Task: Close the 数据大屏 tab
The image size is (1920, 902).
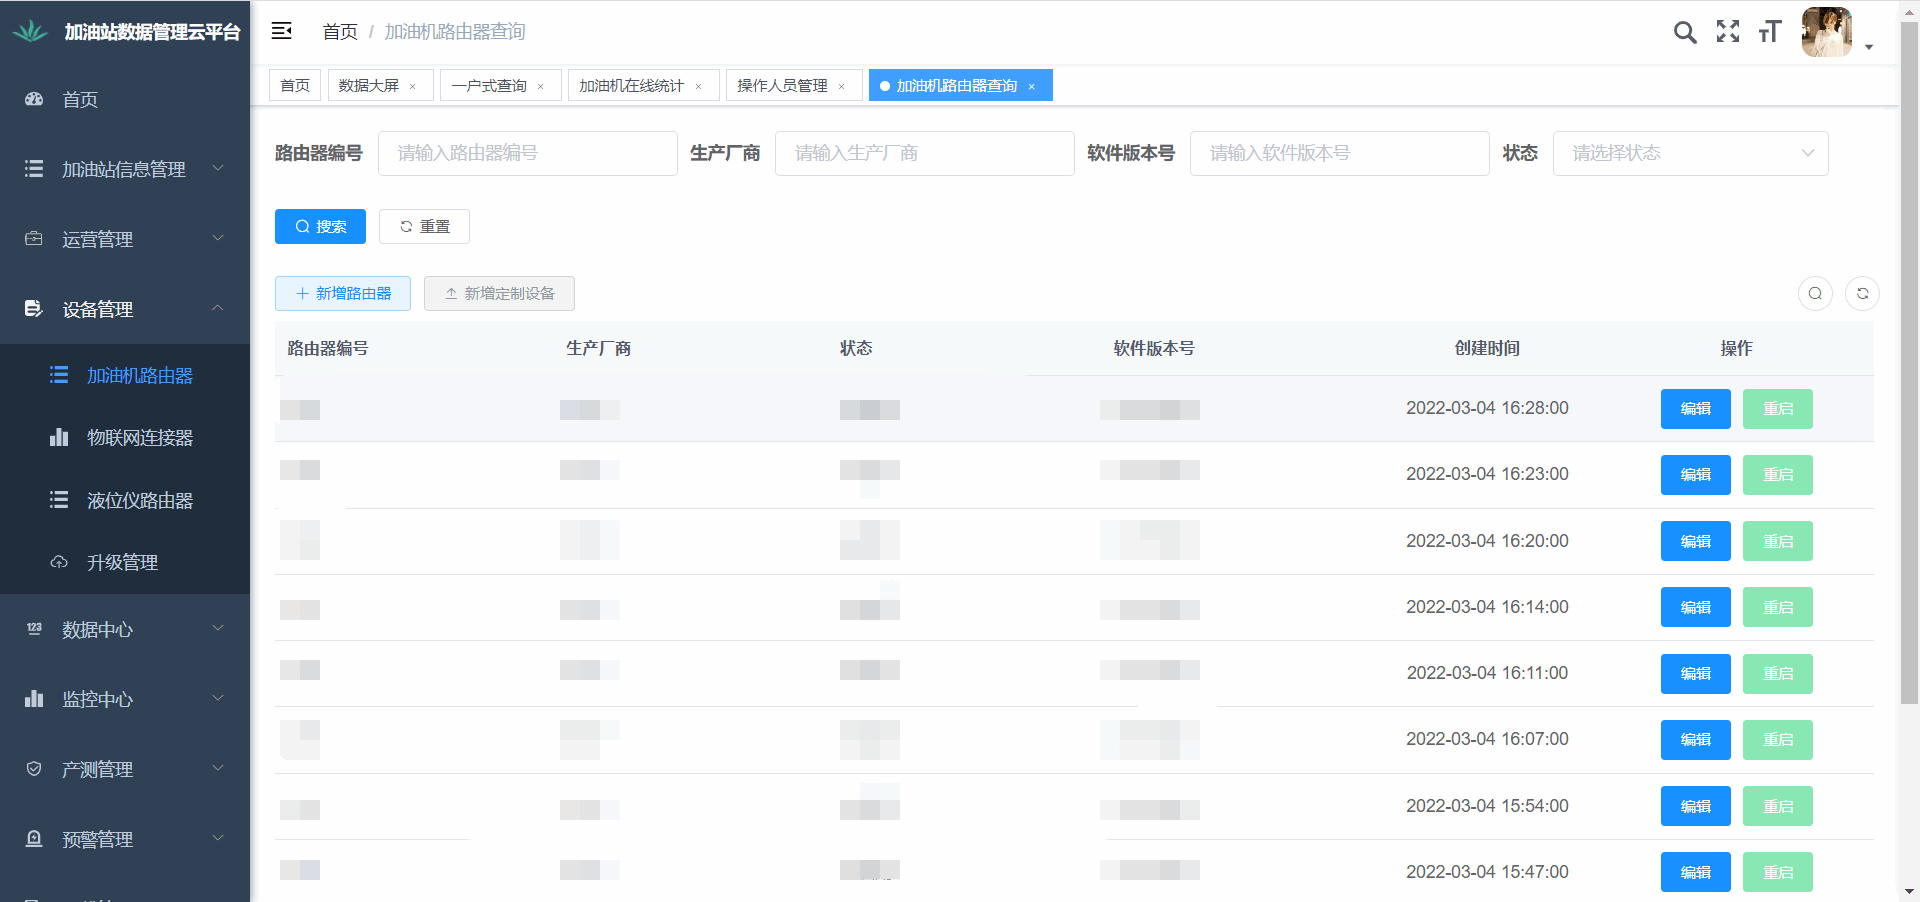Action: [x=413, y=87]
